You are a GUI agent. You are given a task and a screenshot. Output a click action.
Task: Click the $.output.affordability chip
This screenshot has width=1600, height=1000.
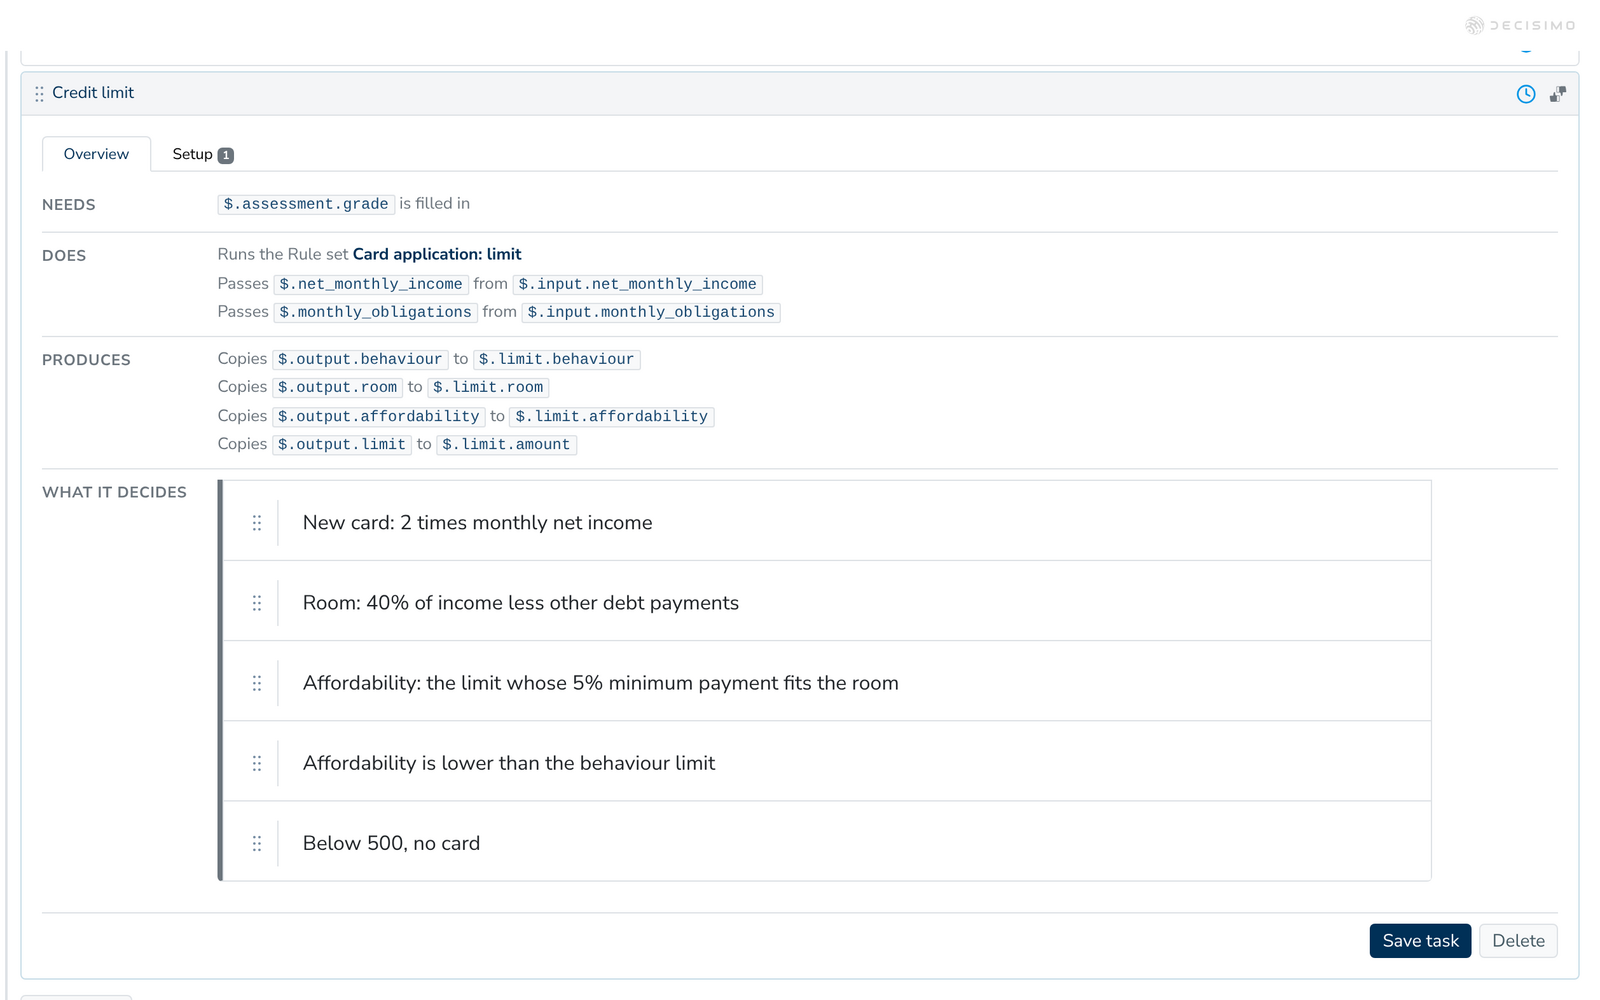(379, 416)
